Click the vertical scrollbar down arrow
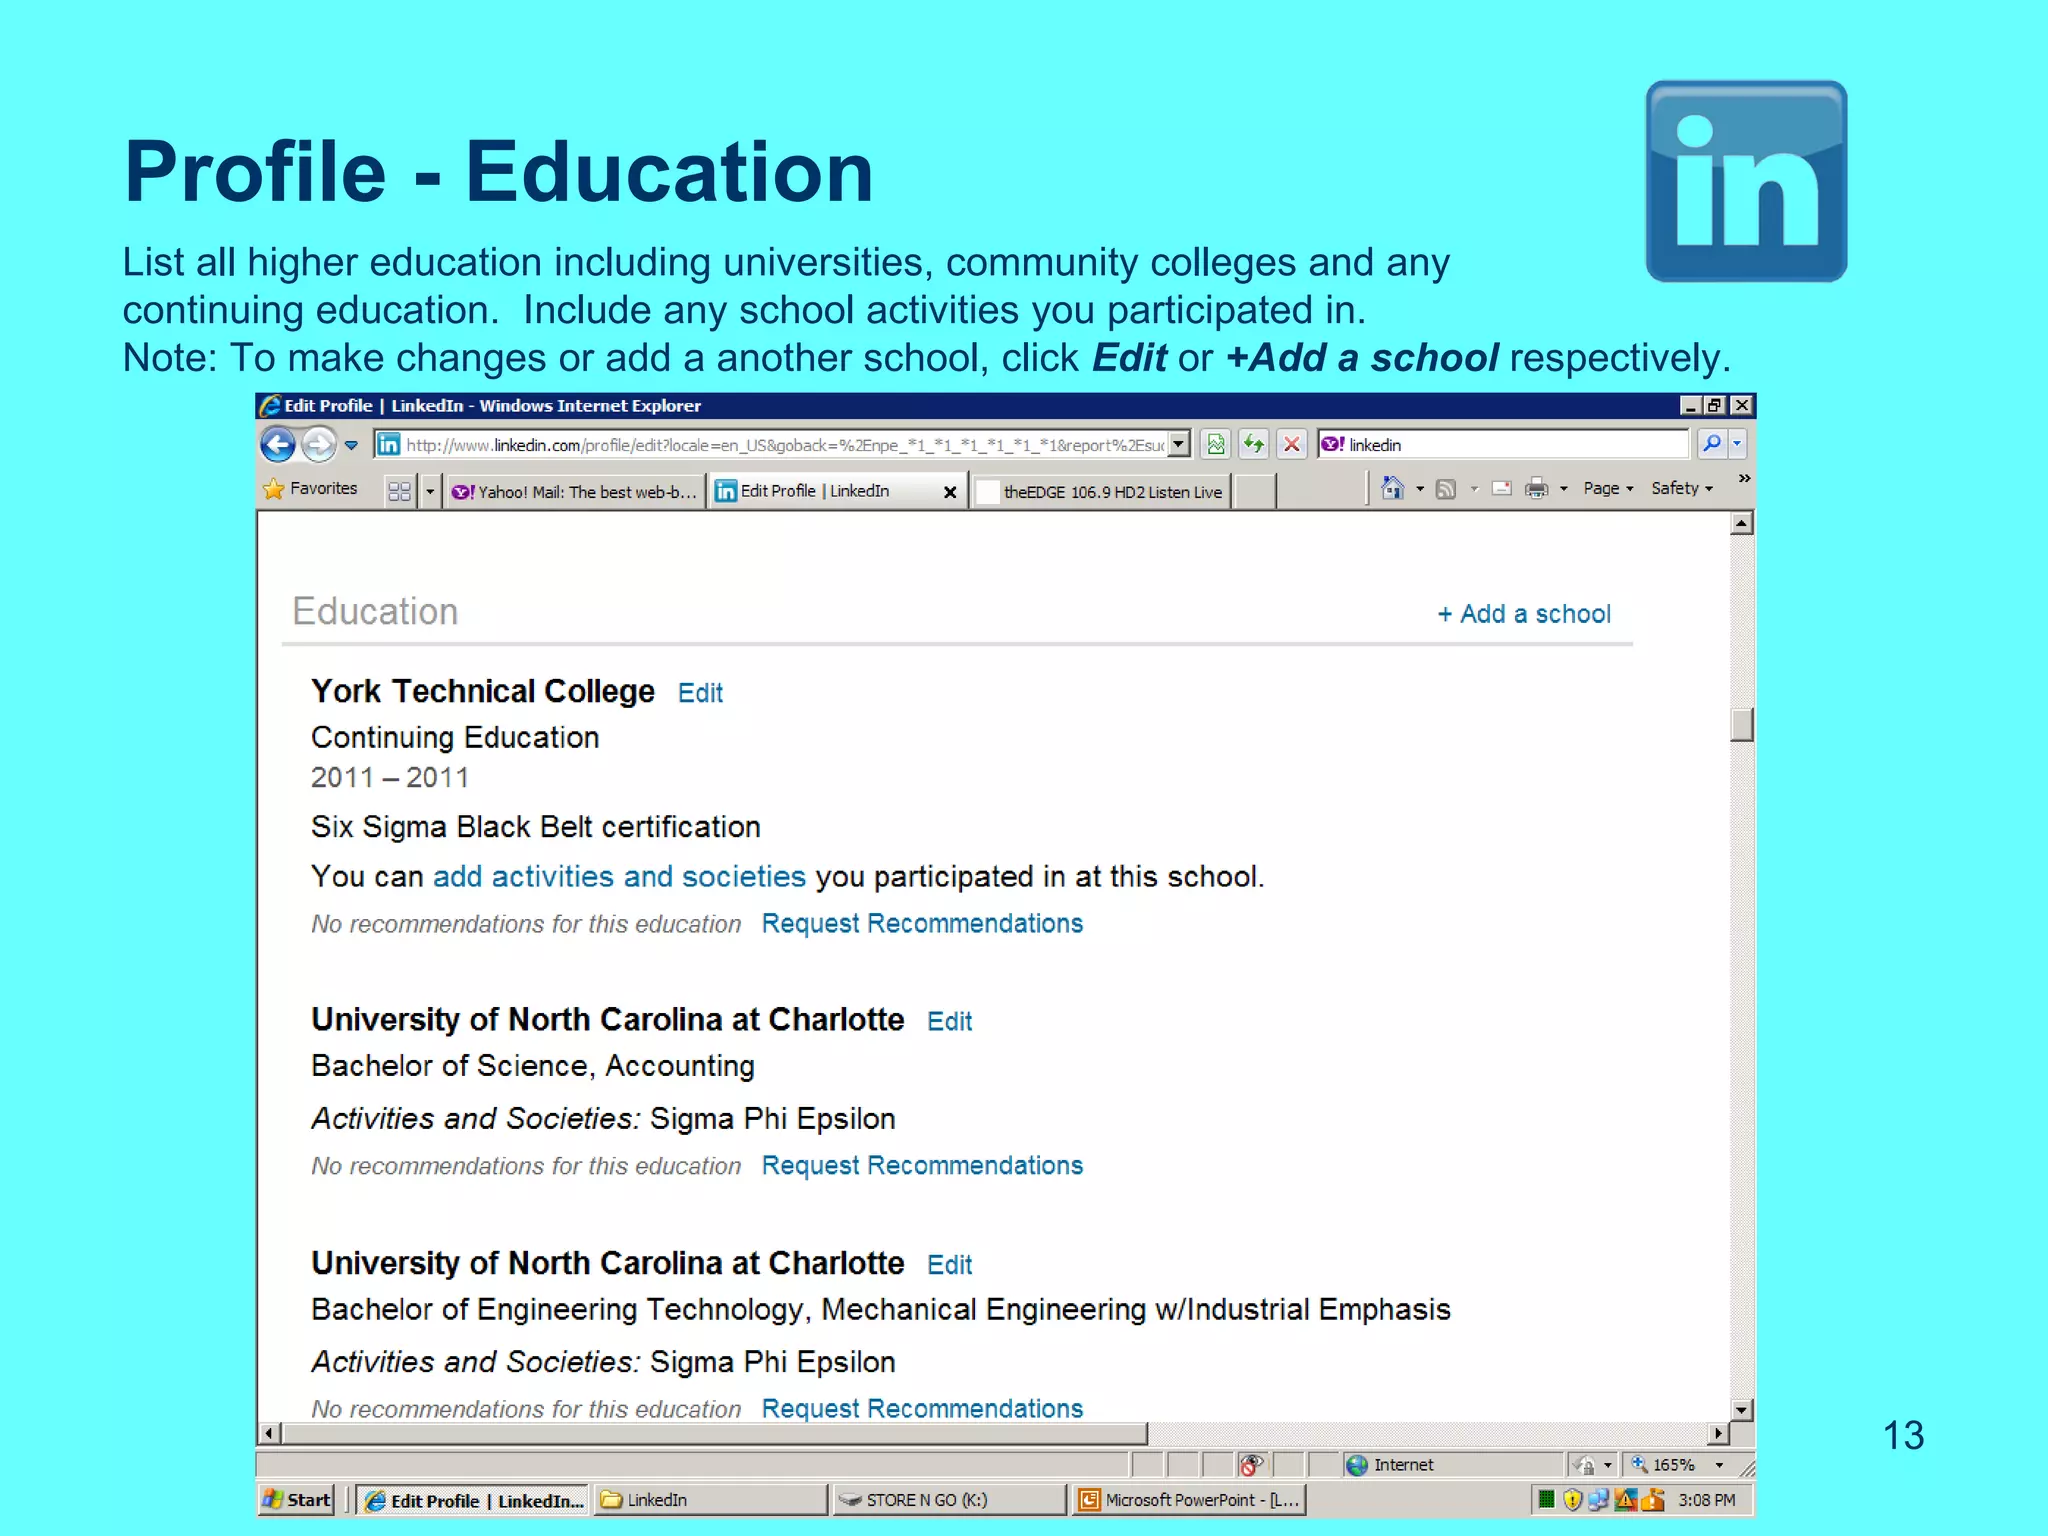Viewport: 2048px width, 1536px height. [x=1741, y=1410]
